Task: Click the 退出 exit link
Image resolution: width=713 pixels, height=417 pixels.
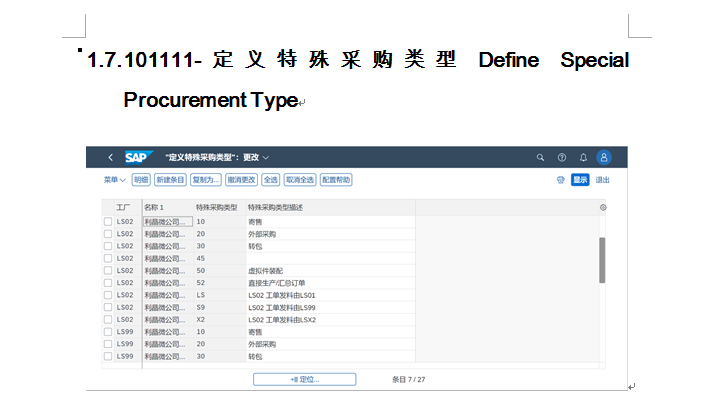Action: (603, 180)
